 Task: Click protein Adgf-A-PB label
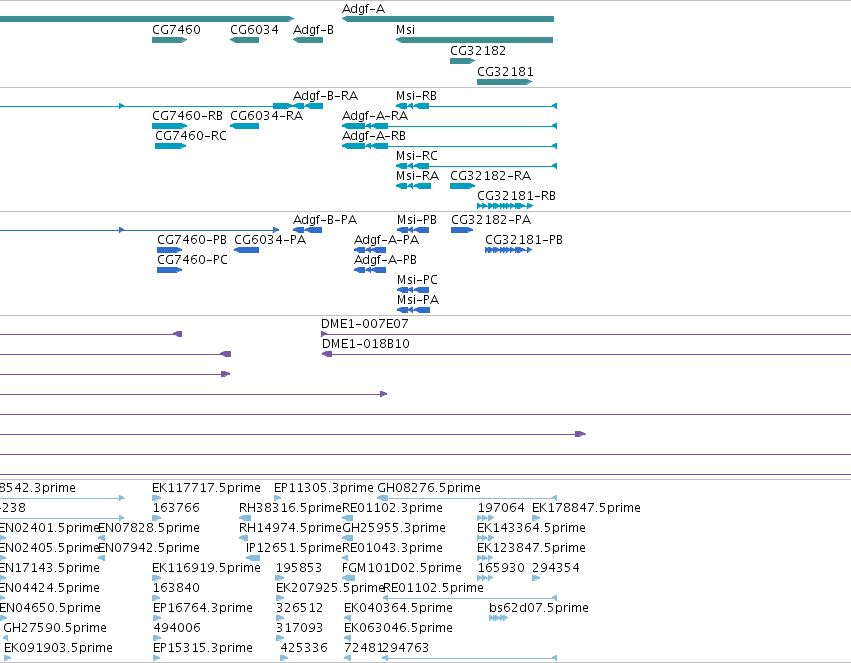(385, 260)
